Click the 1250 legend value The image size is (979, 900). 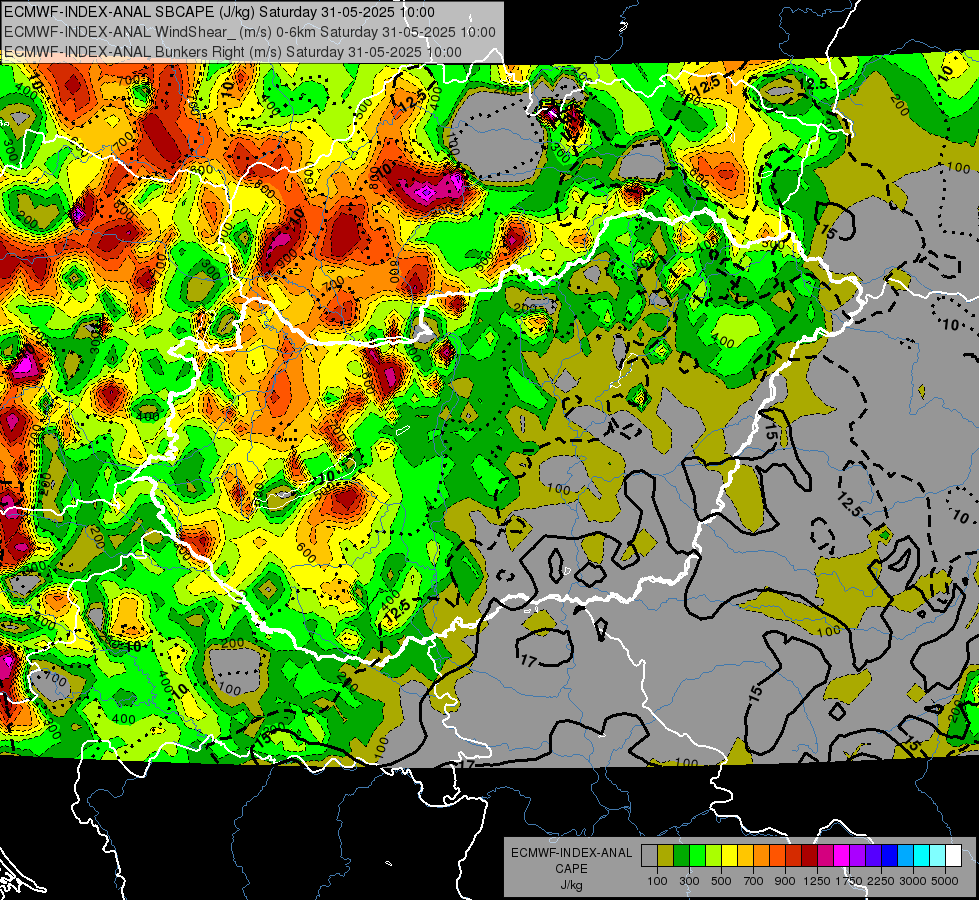[817, 881]
